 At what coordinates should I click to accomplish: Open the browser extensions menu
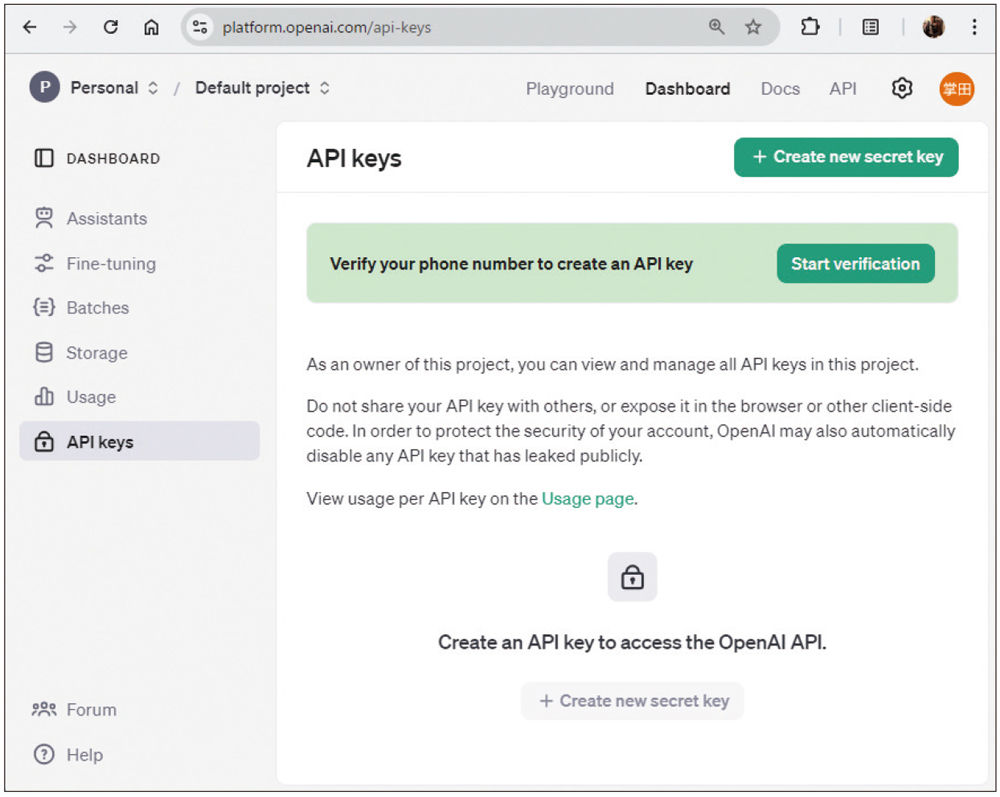pyautogui.click(x=810, y=27)
